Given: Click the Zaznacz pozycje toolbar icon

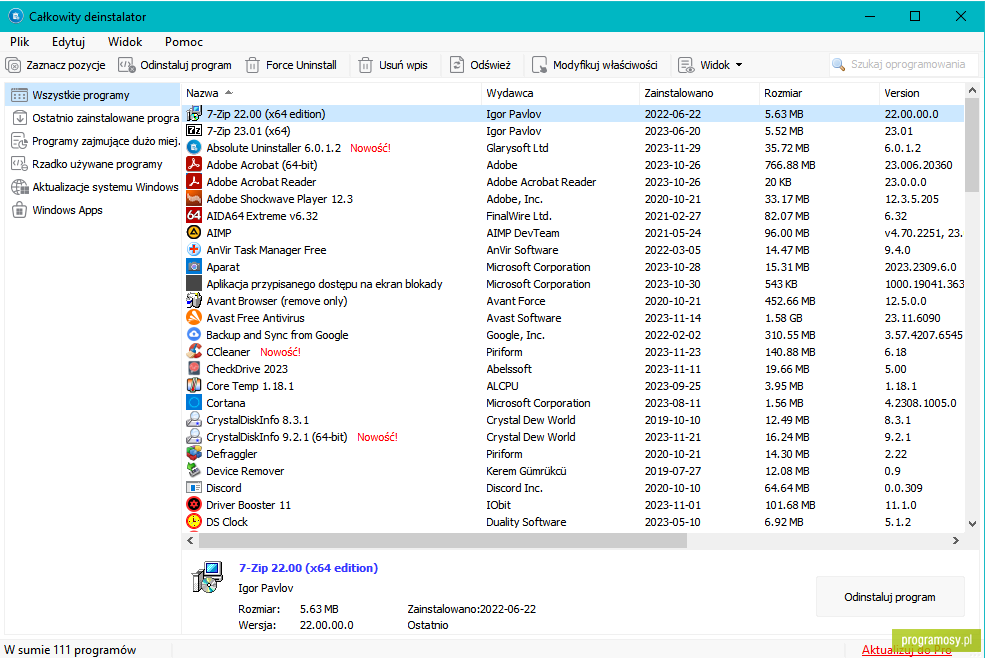Looking at the screenshot, I should [13, 65].
